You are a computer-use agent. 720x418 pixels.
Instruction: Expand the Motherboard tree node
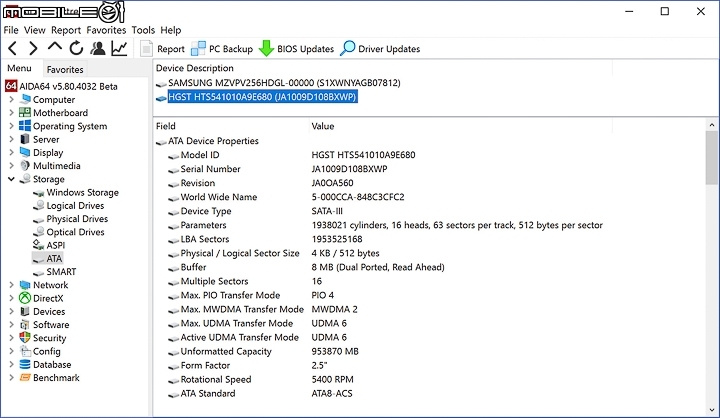click(x=11, y=113)
